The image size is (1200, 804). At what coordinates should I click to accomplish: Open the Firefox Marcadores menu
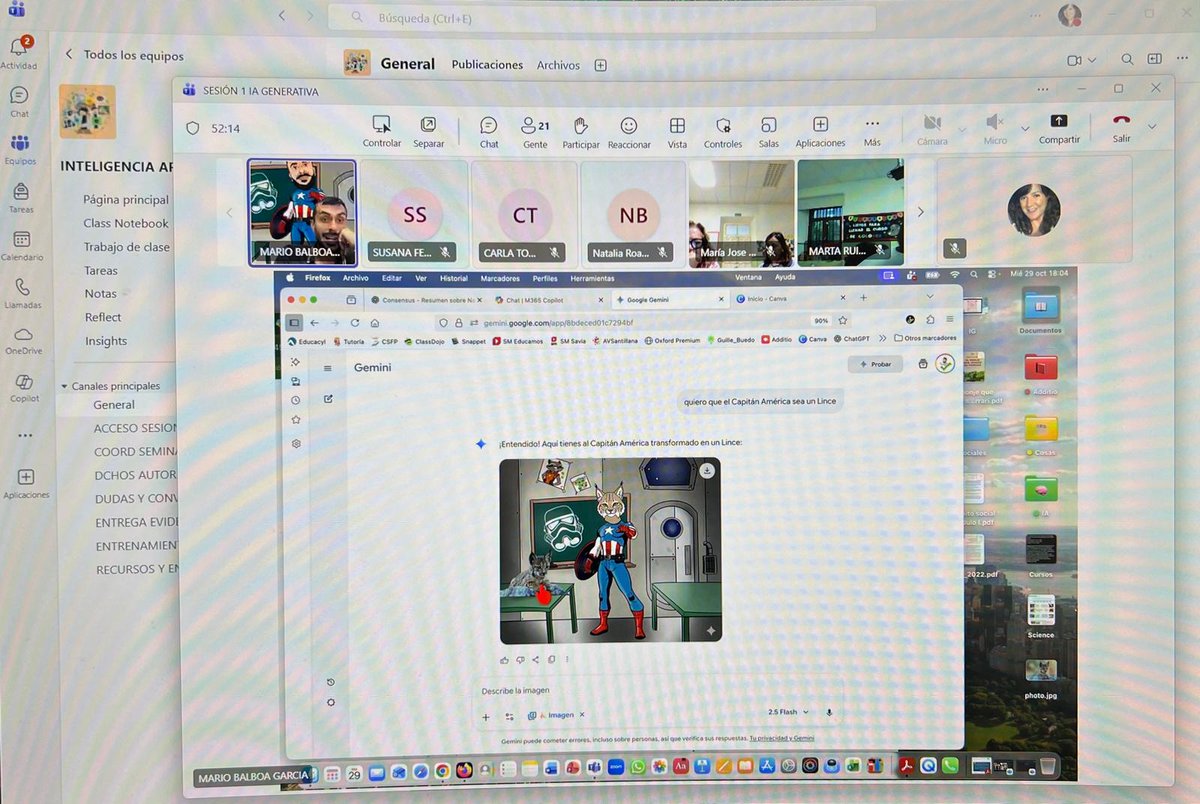[500, 278]
